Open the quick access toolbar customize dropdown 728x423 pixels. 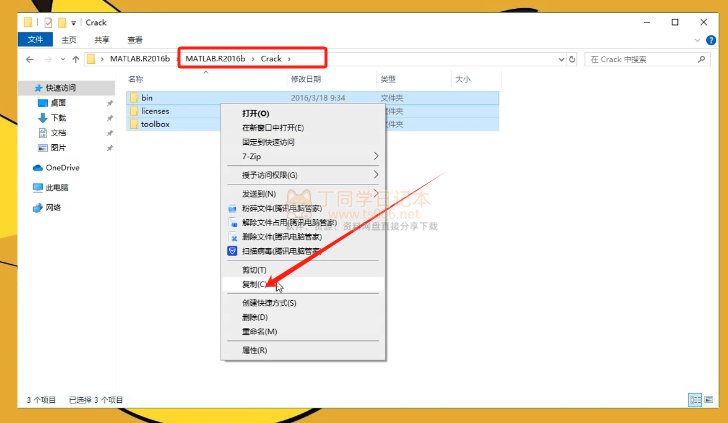[73, 23]
